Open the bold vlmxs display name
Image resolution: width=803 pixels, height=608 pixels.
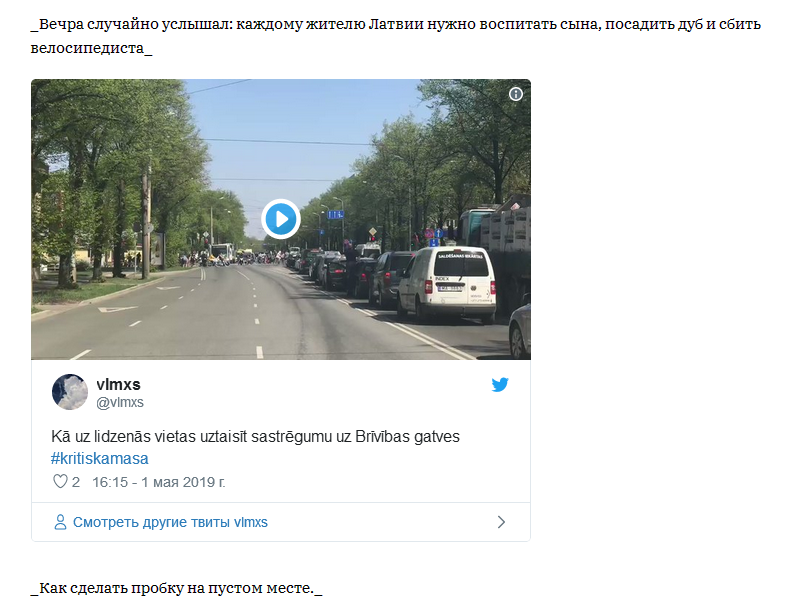click(x=118, y=384)
